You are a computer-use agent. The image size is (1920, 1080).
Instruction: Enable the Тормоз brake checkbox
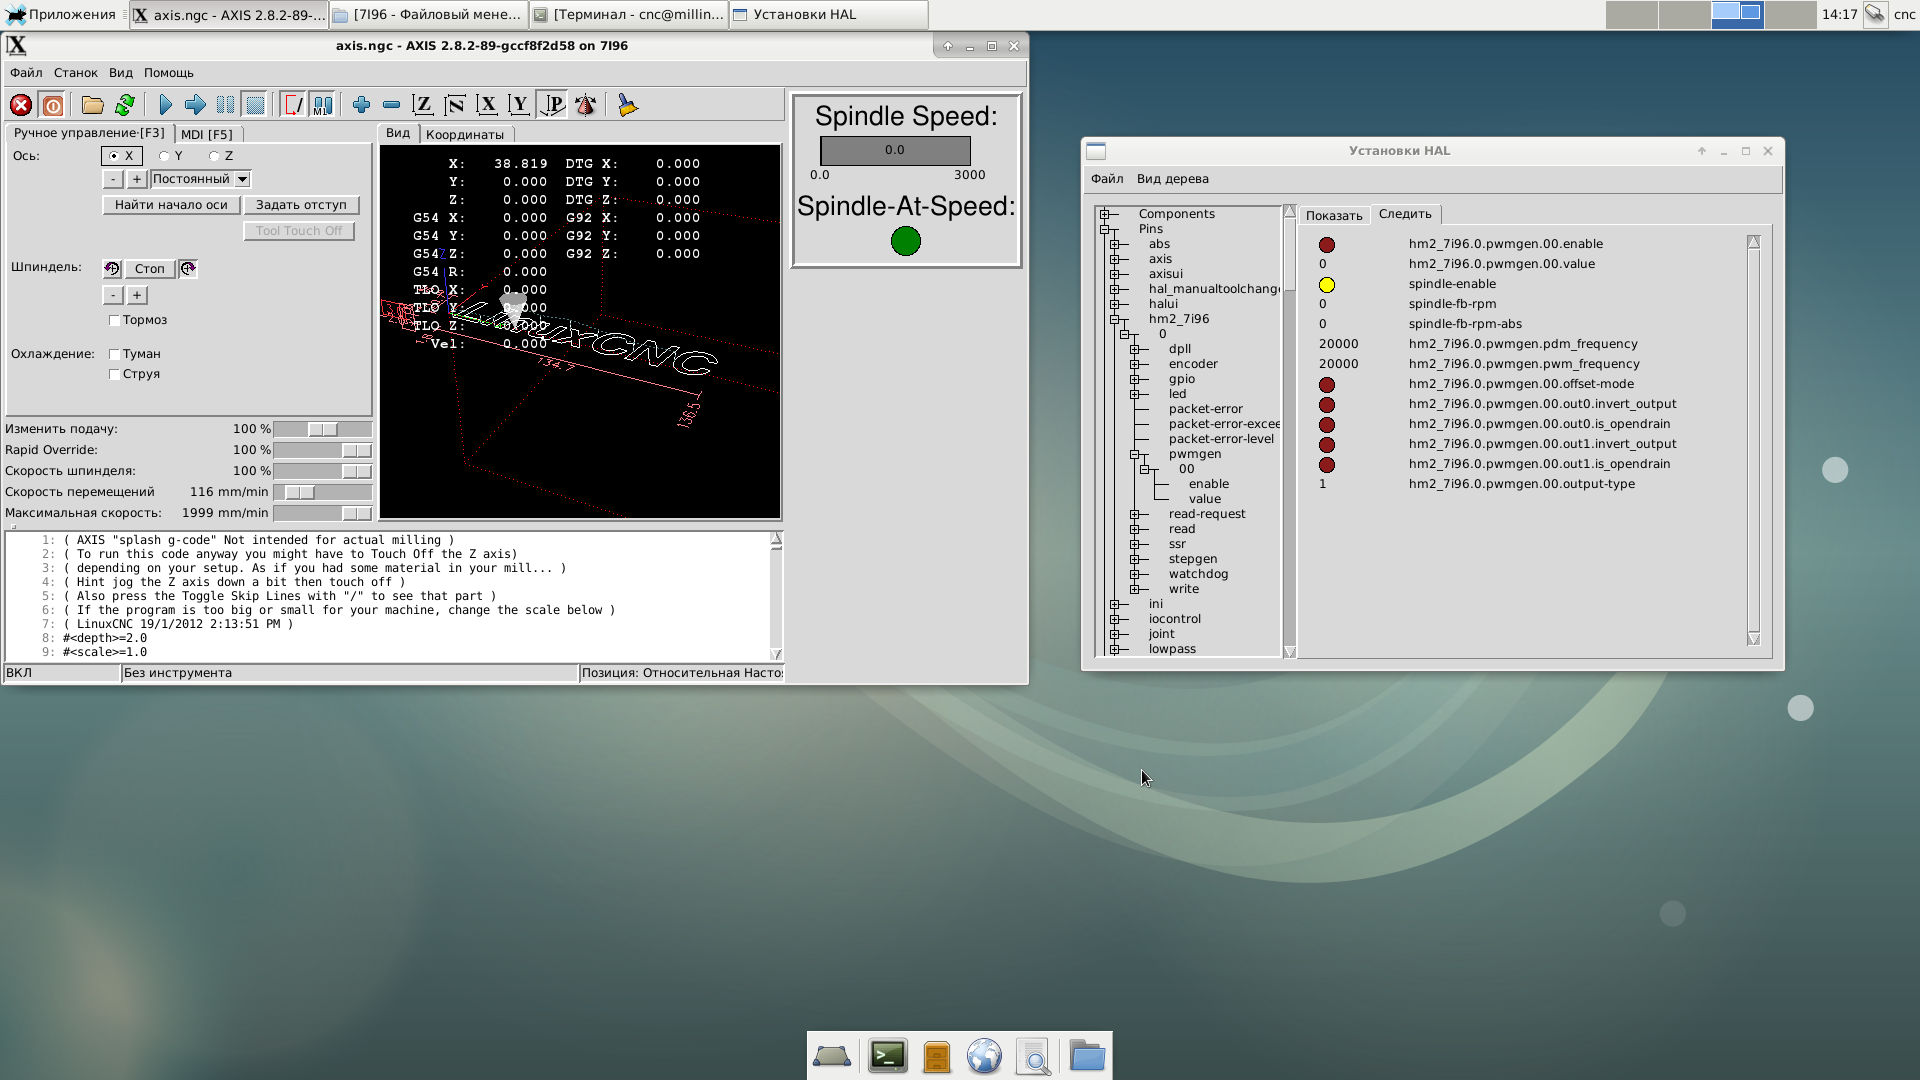coord(115,321)
